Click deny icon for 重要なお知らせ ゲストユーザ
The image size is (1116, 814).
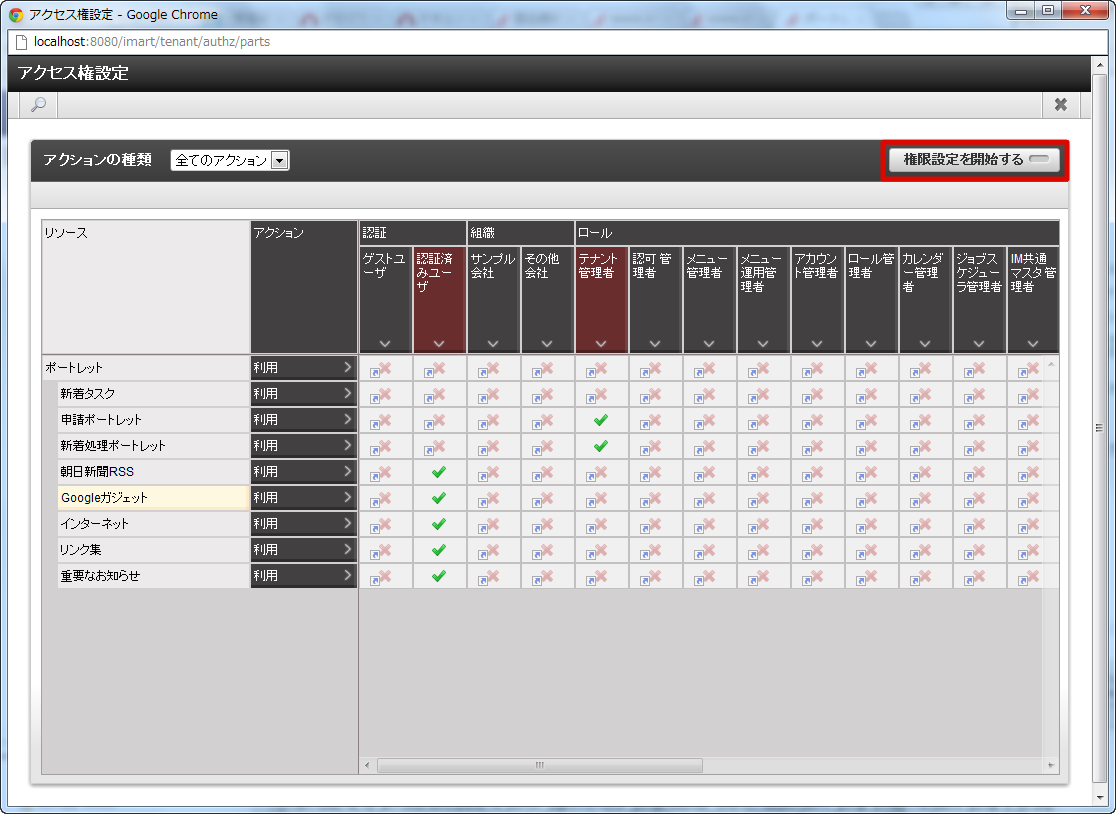coord(381,577)
